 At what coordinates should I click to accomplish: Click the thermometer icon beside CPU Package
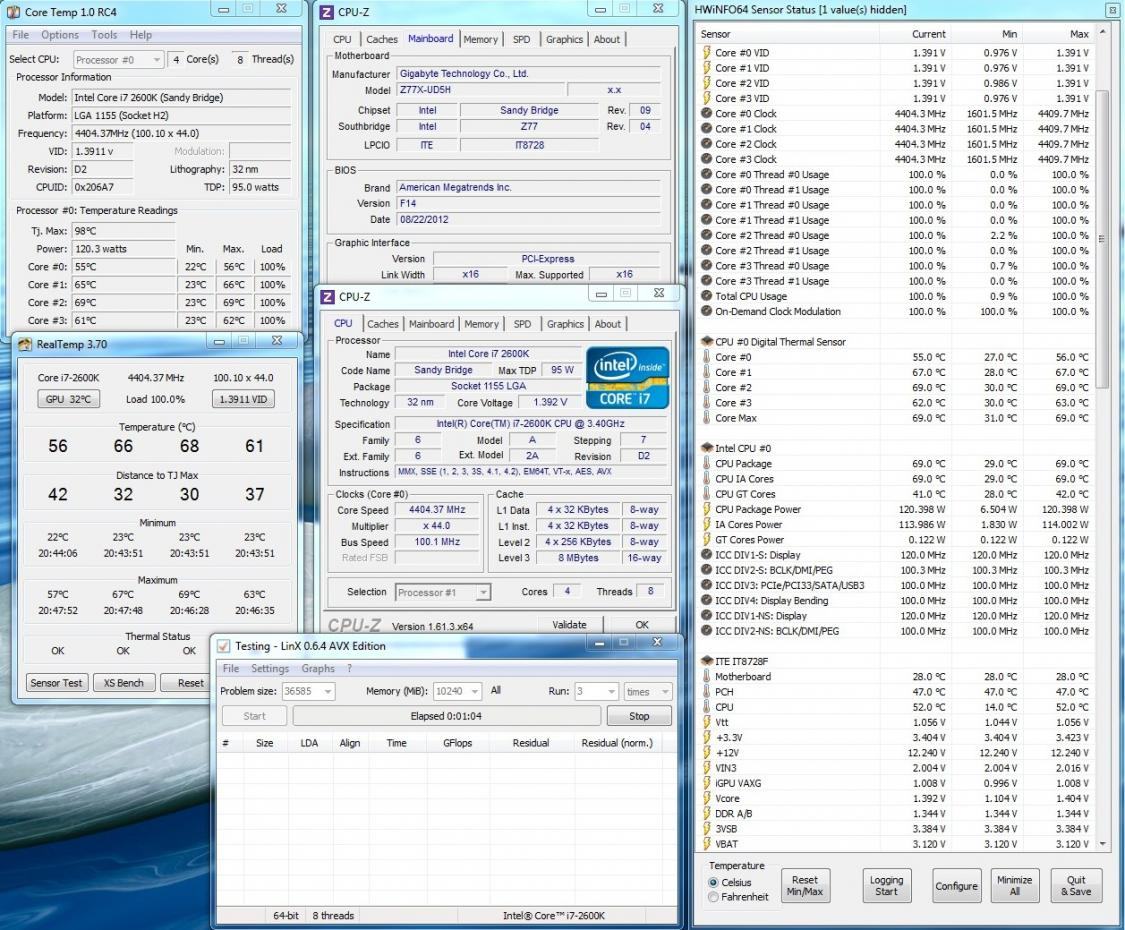click(707, 464)
